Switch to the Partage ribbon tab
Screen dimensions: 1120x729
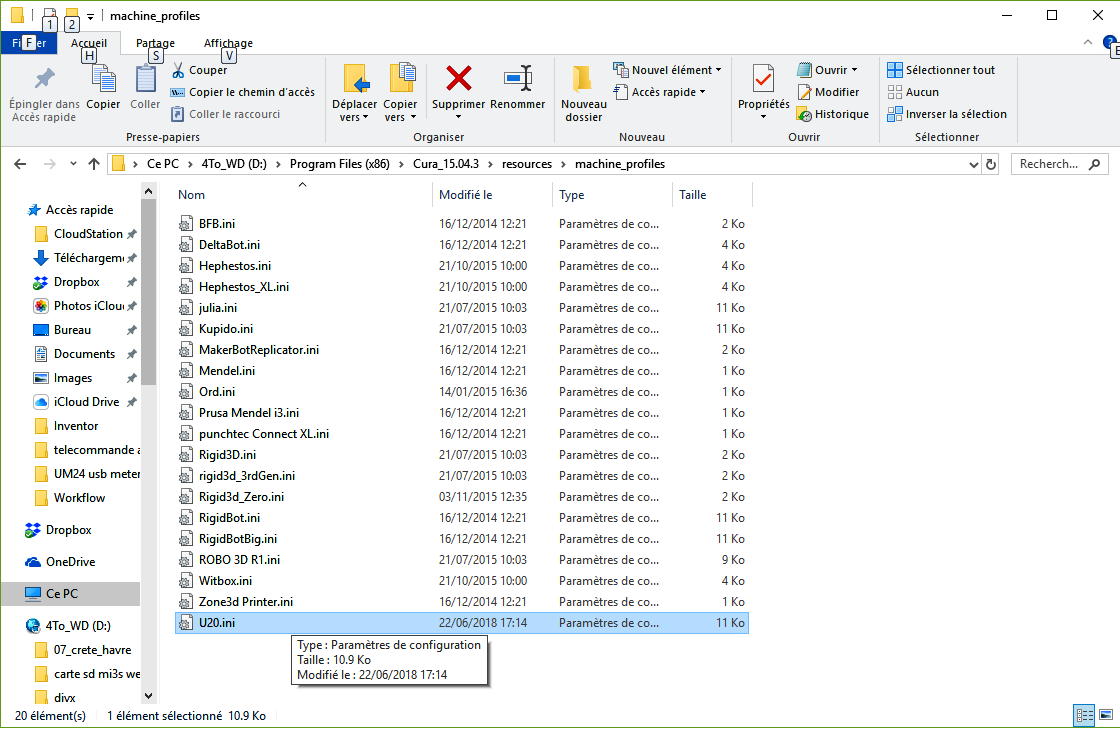[x=155, y=43]
